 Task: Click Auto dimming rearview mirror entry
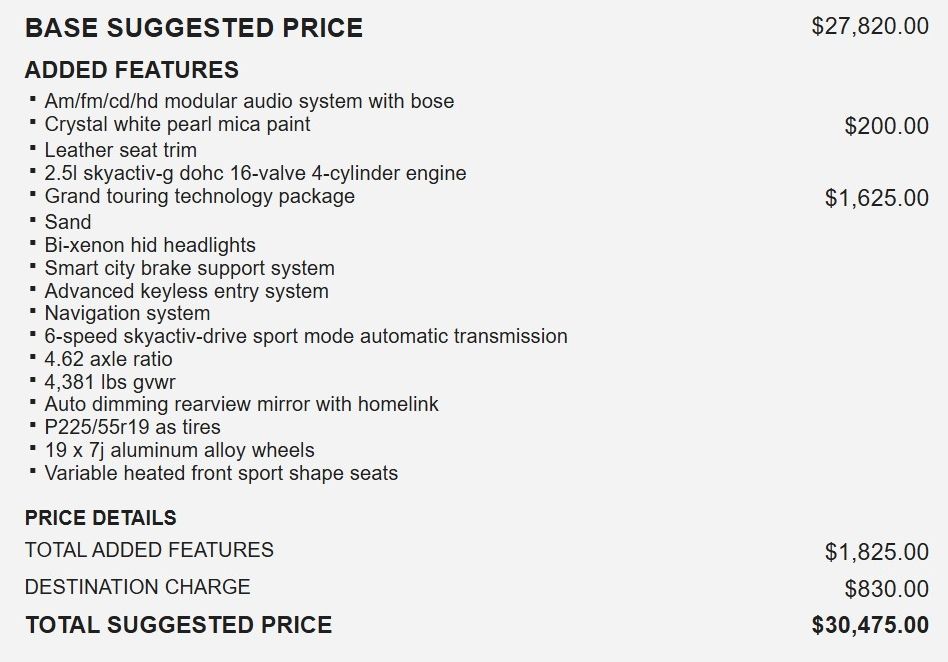tap(241, 404)
